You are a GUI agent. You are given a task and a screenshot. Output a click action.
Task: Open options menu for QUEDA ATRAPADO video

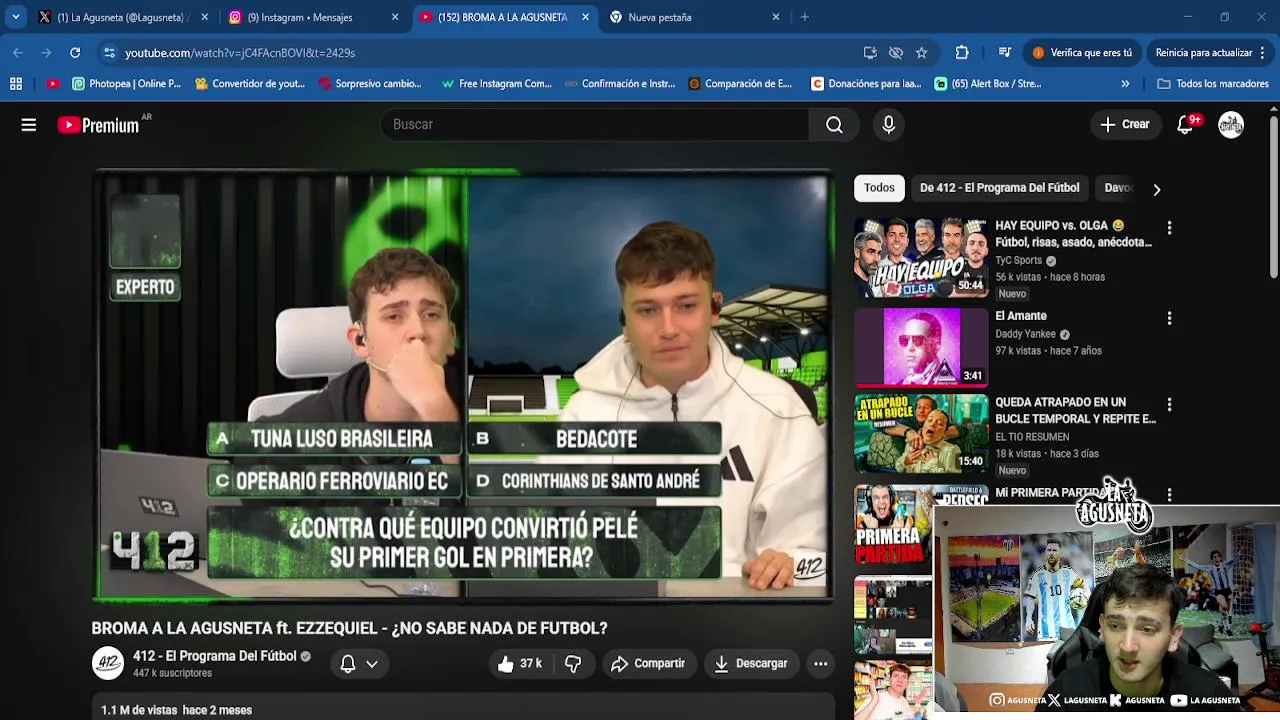pos(1169,405)
